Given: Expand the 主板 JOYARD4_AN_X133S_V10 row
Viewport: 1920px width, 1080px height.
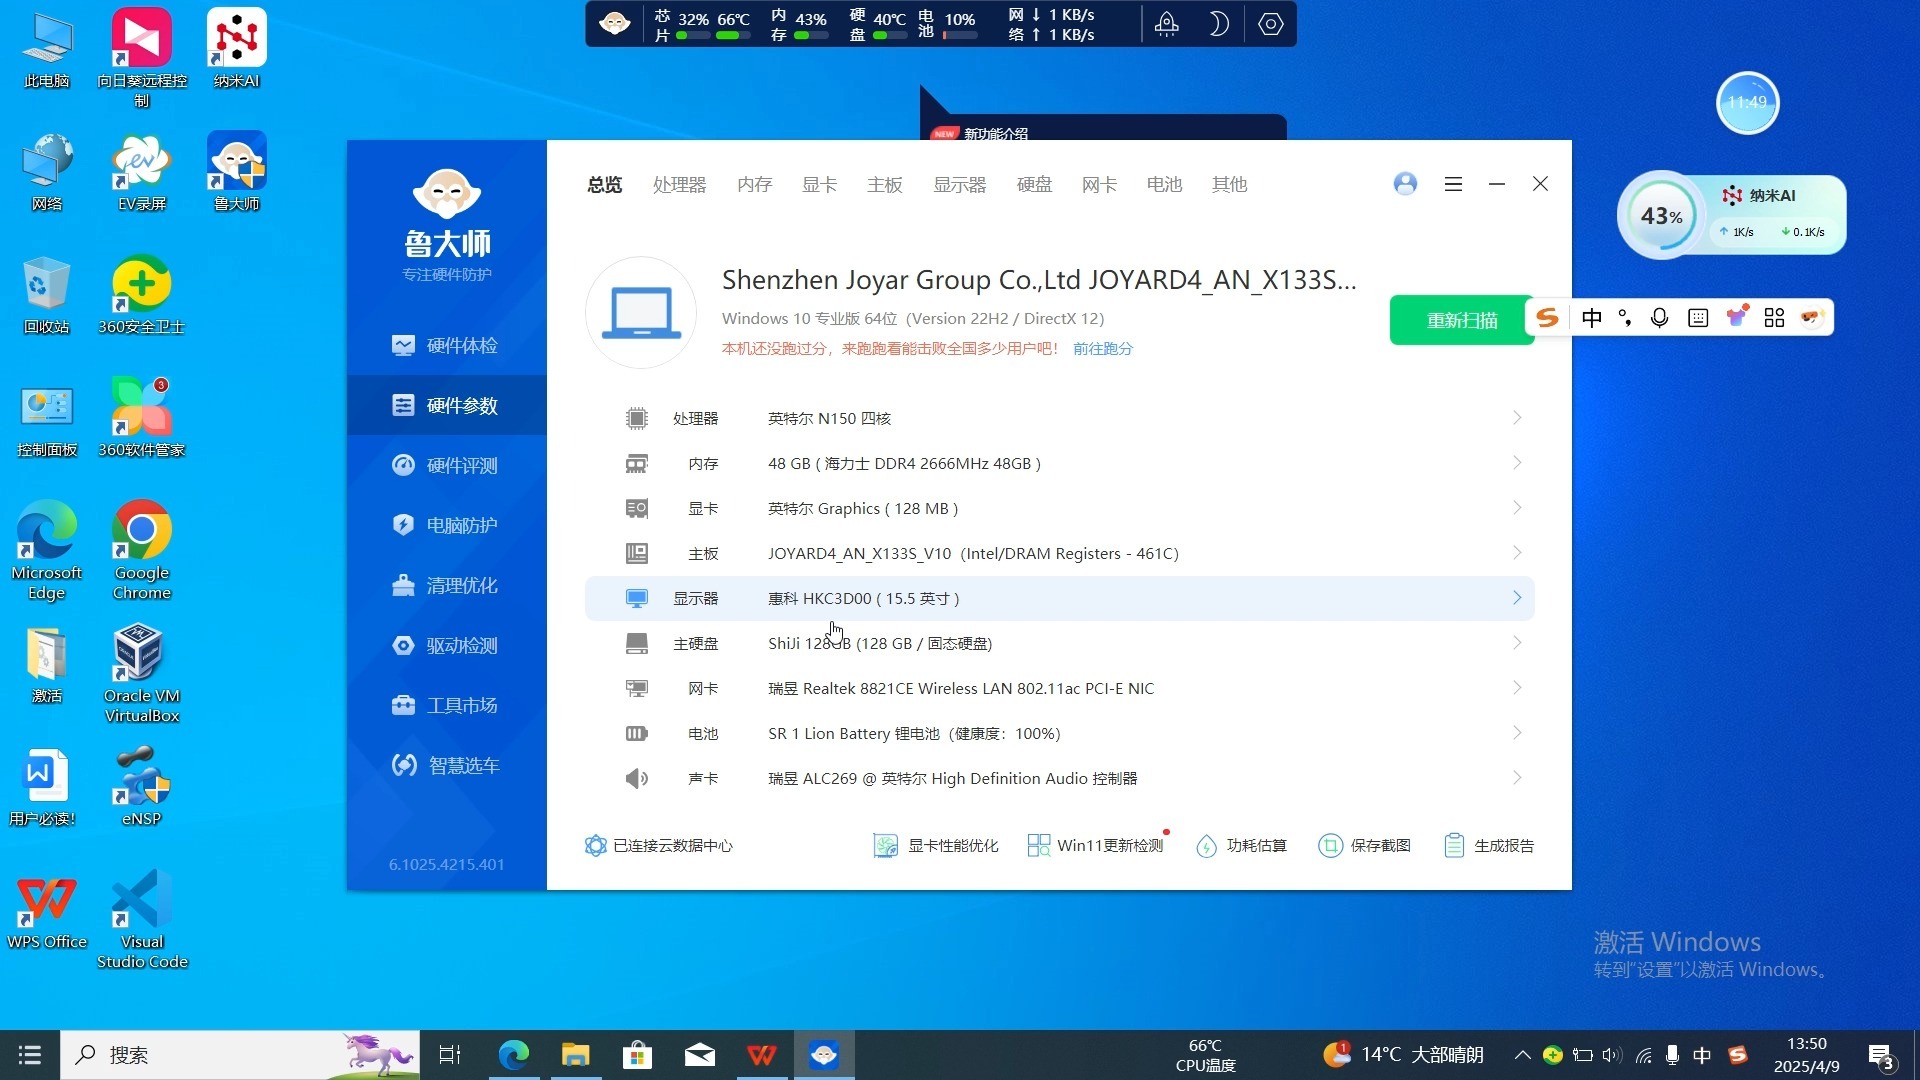Looking at the screenshot, I should (1060, 553).
